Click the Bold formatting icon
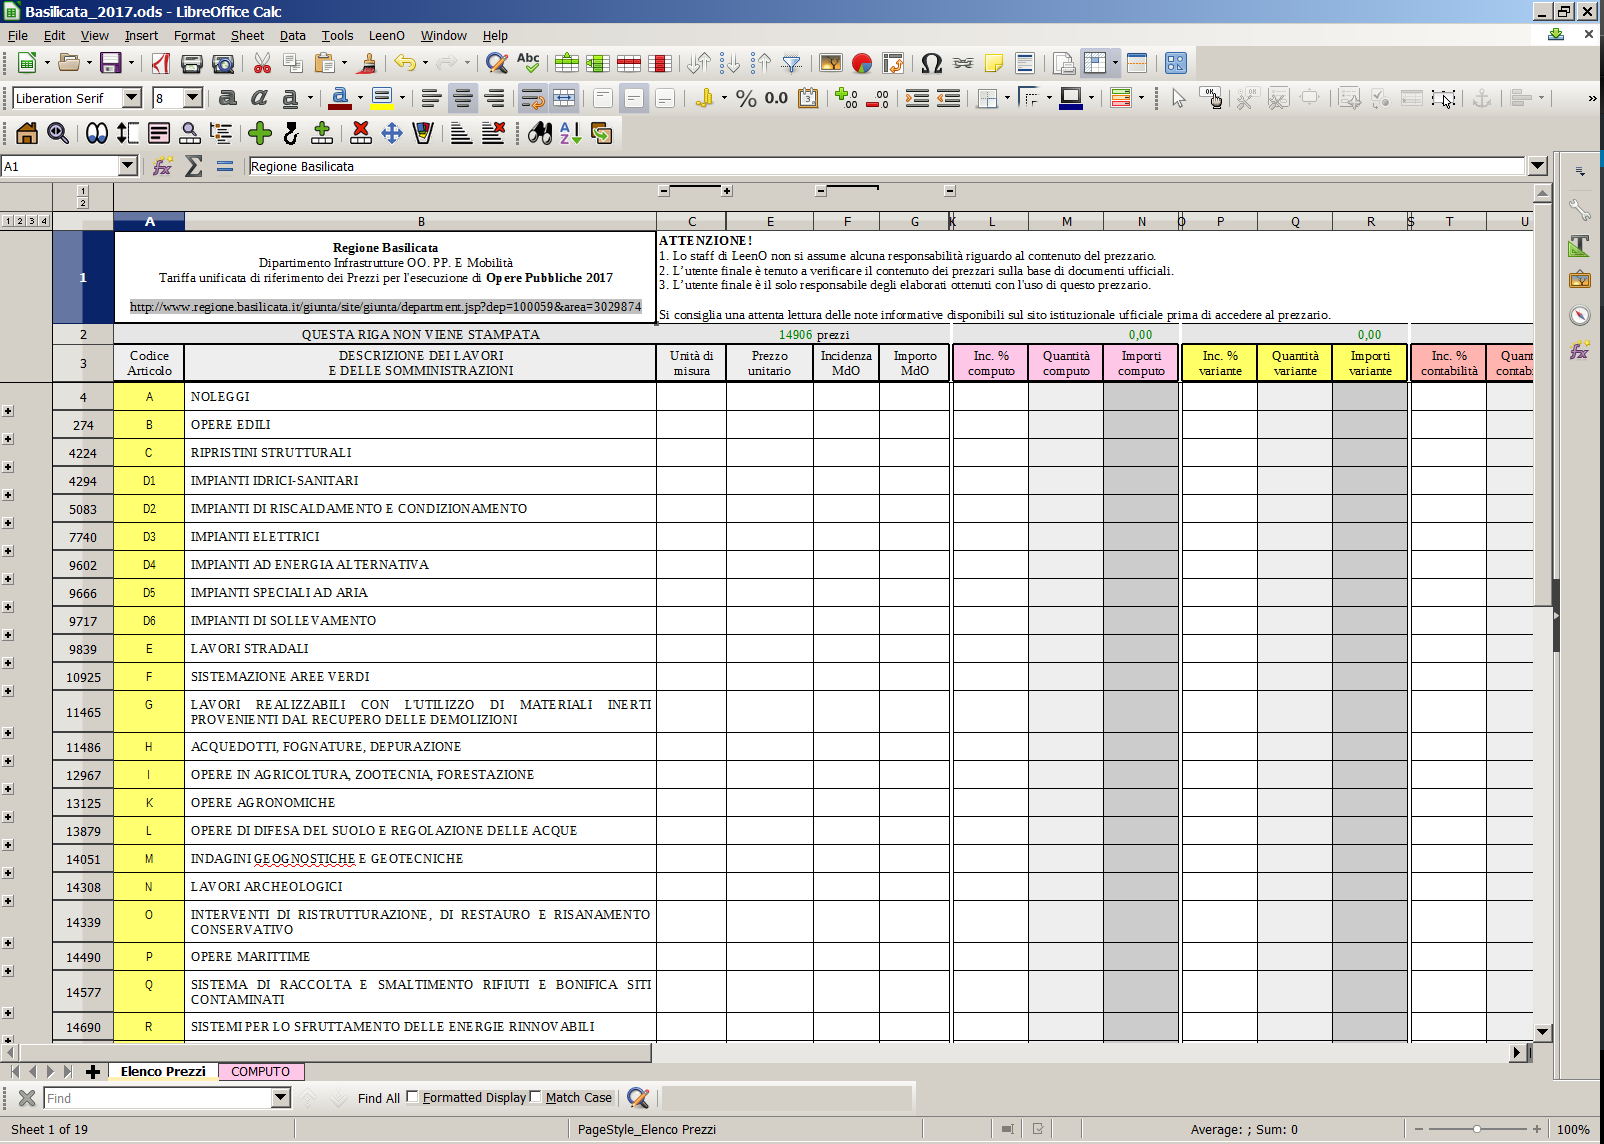 click(x=228, y=98)
